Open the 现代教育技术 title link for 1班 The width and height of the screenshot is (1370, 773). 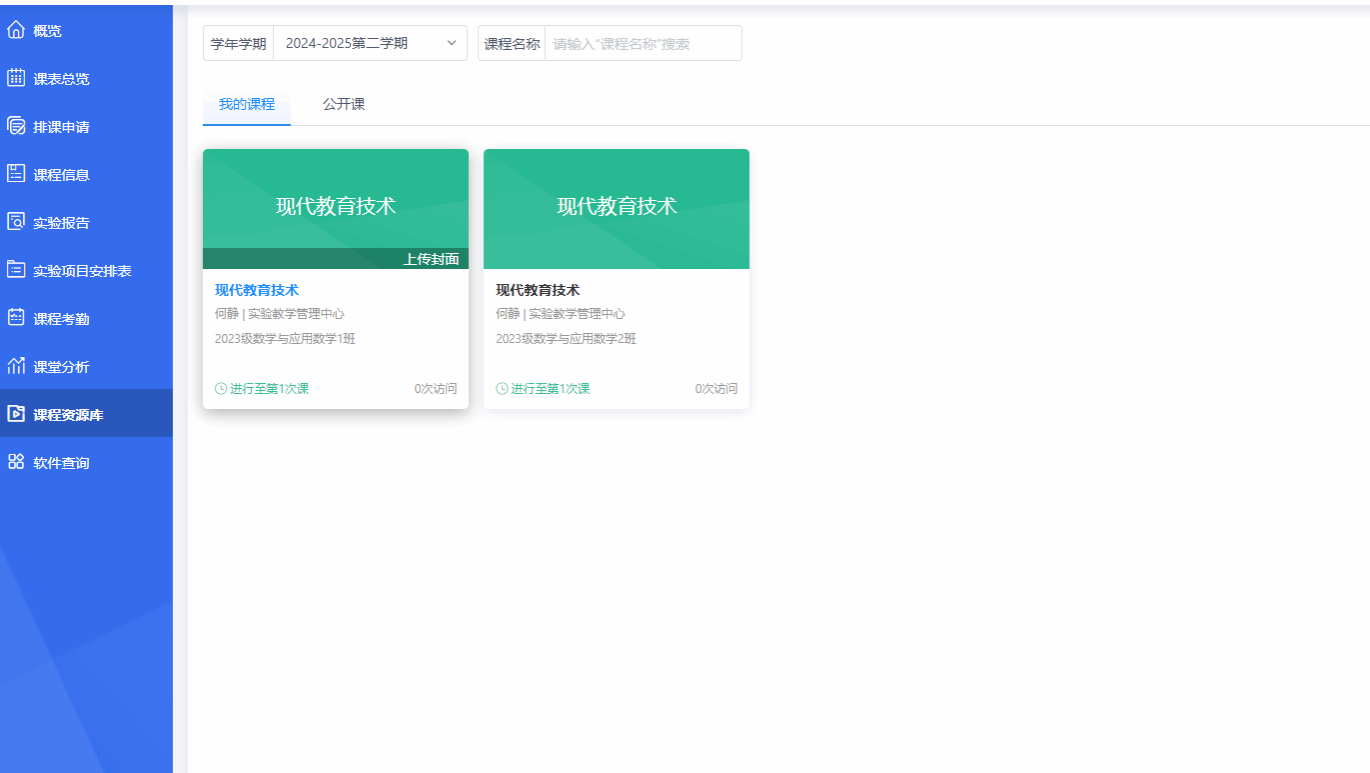[x=257, y=290]
